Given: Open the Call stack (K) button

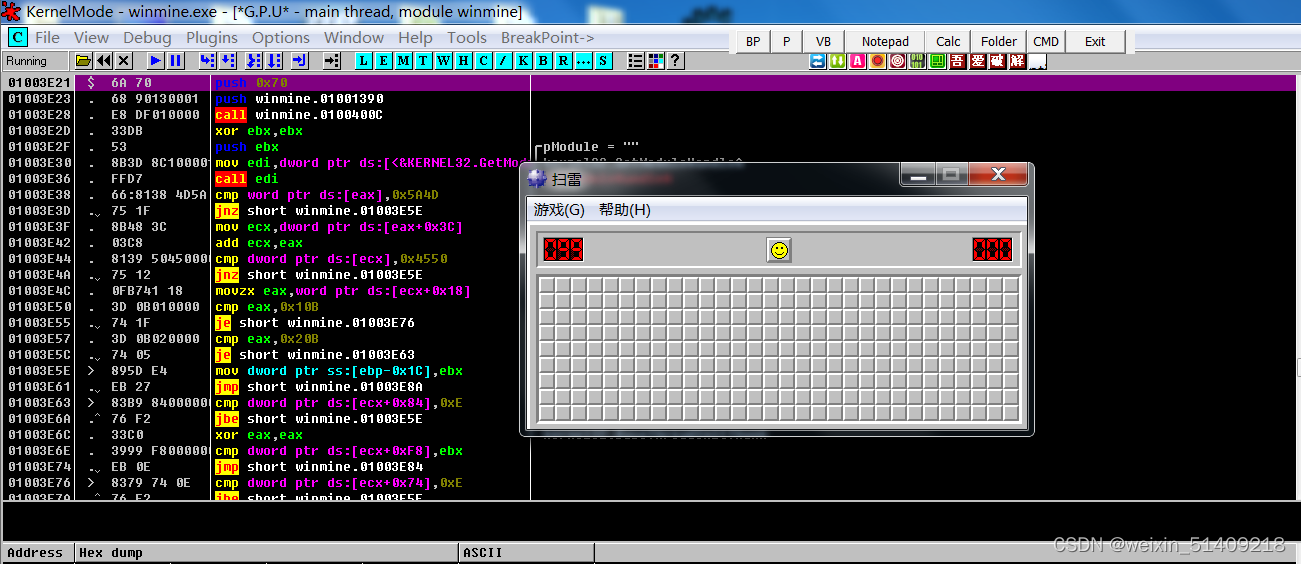Looking at the screenshot, I should tap(523, 61).
